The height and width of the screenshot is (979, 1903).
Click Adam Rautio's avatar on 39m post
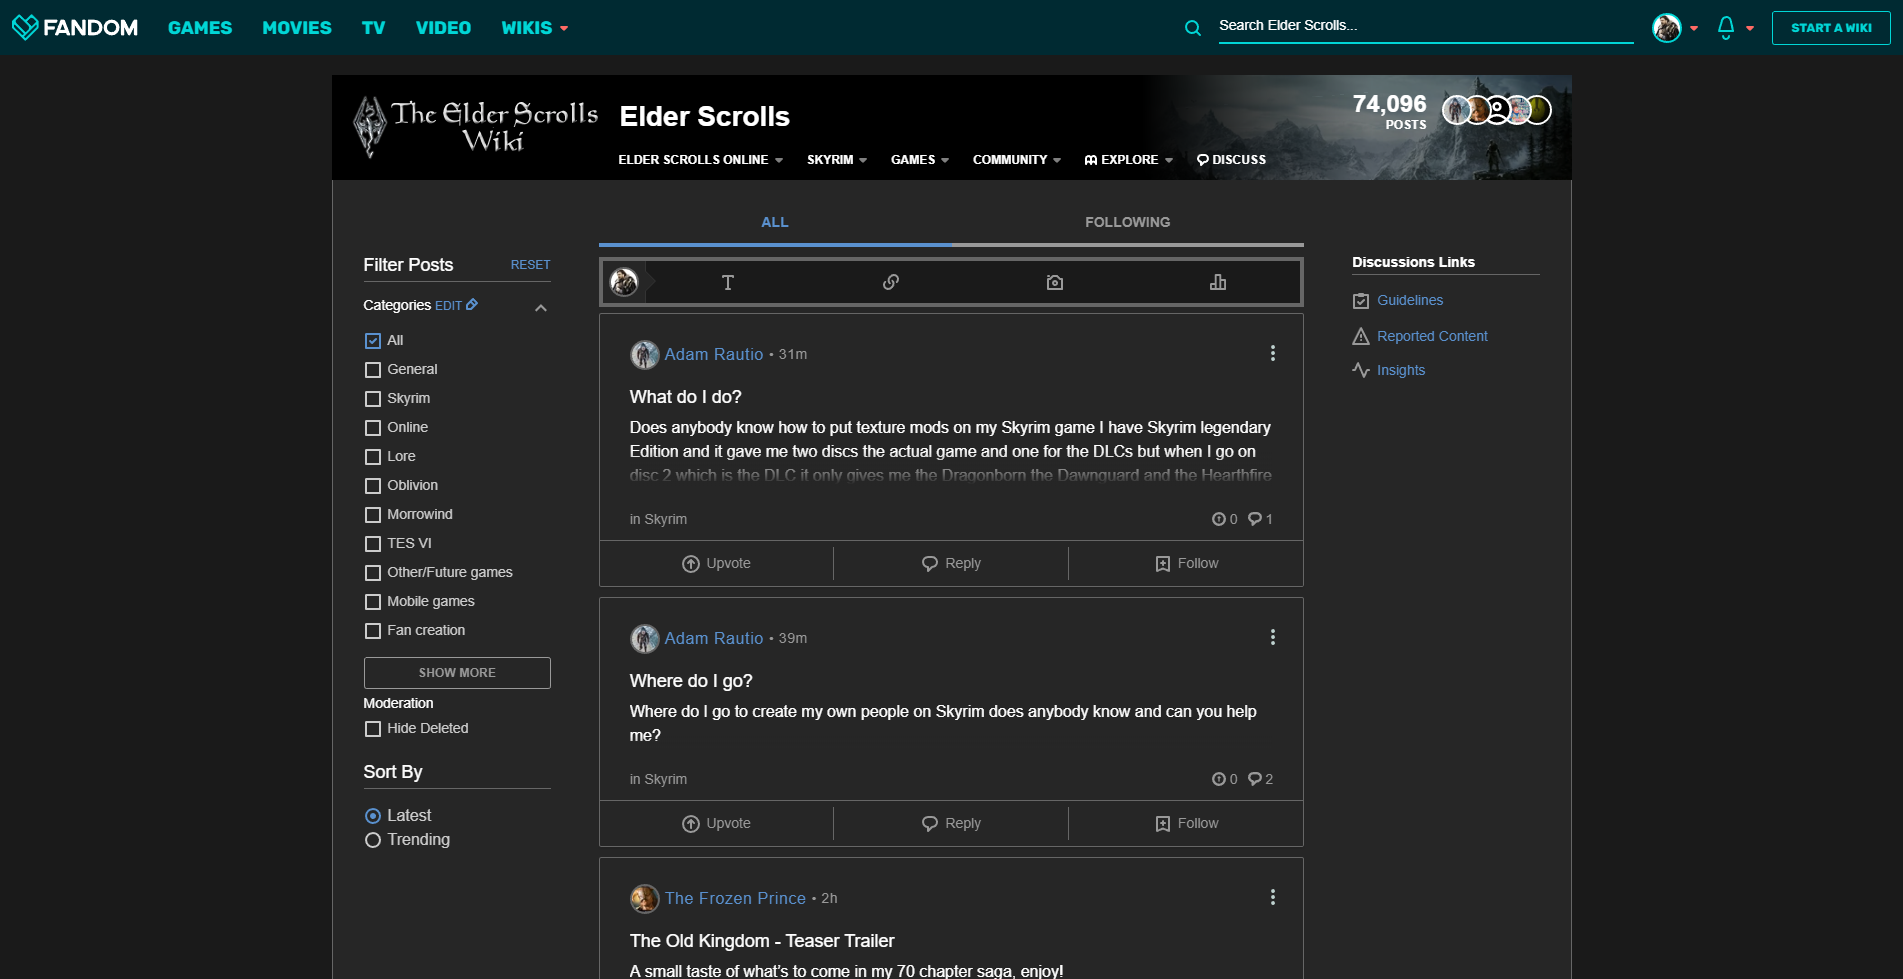(x=645, y=639)
